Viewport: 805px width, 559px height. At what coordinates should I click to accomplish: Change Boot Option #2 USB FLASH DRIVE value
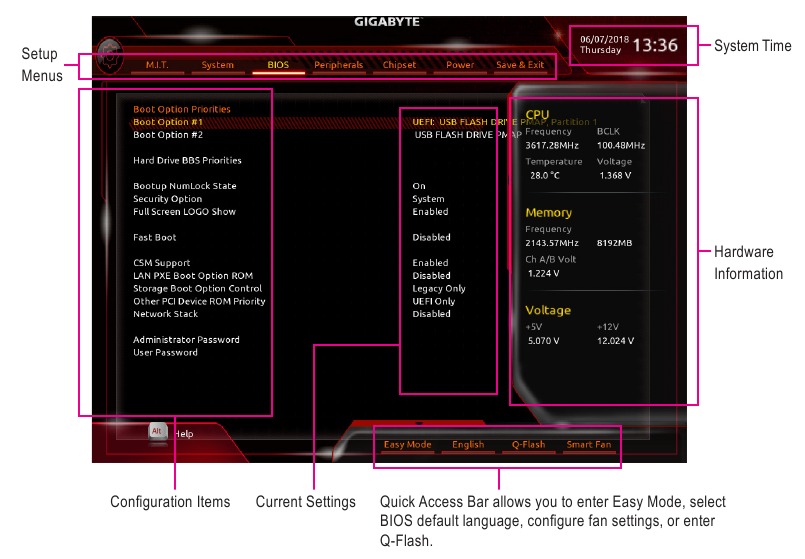467,135
